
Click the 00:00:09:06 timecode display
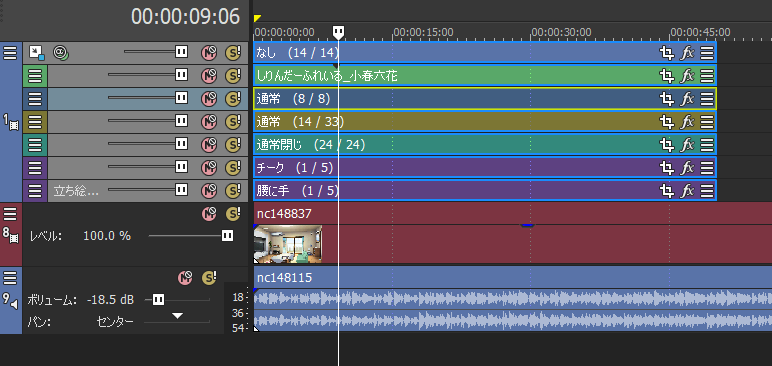pos(186,17)
